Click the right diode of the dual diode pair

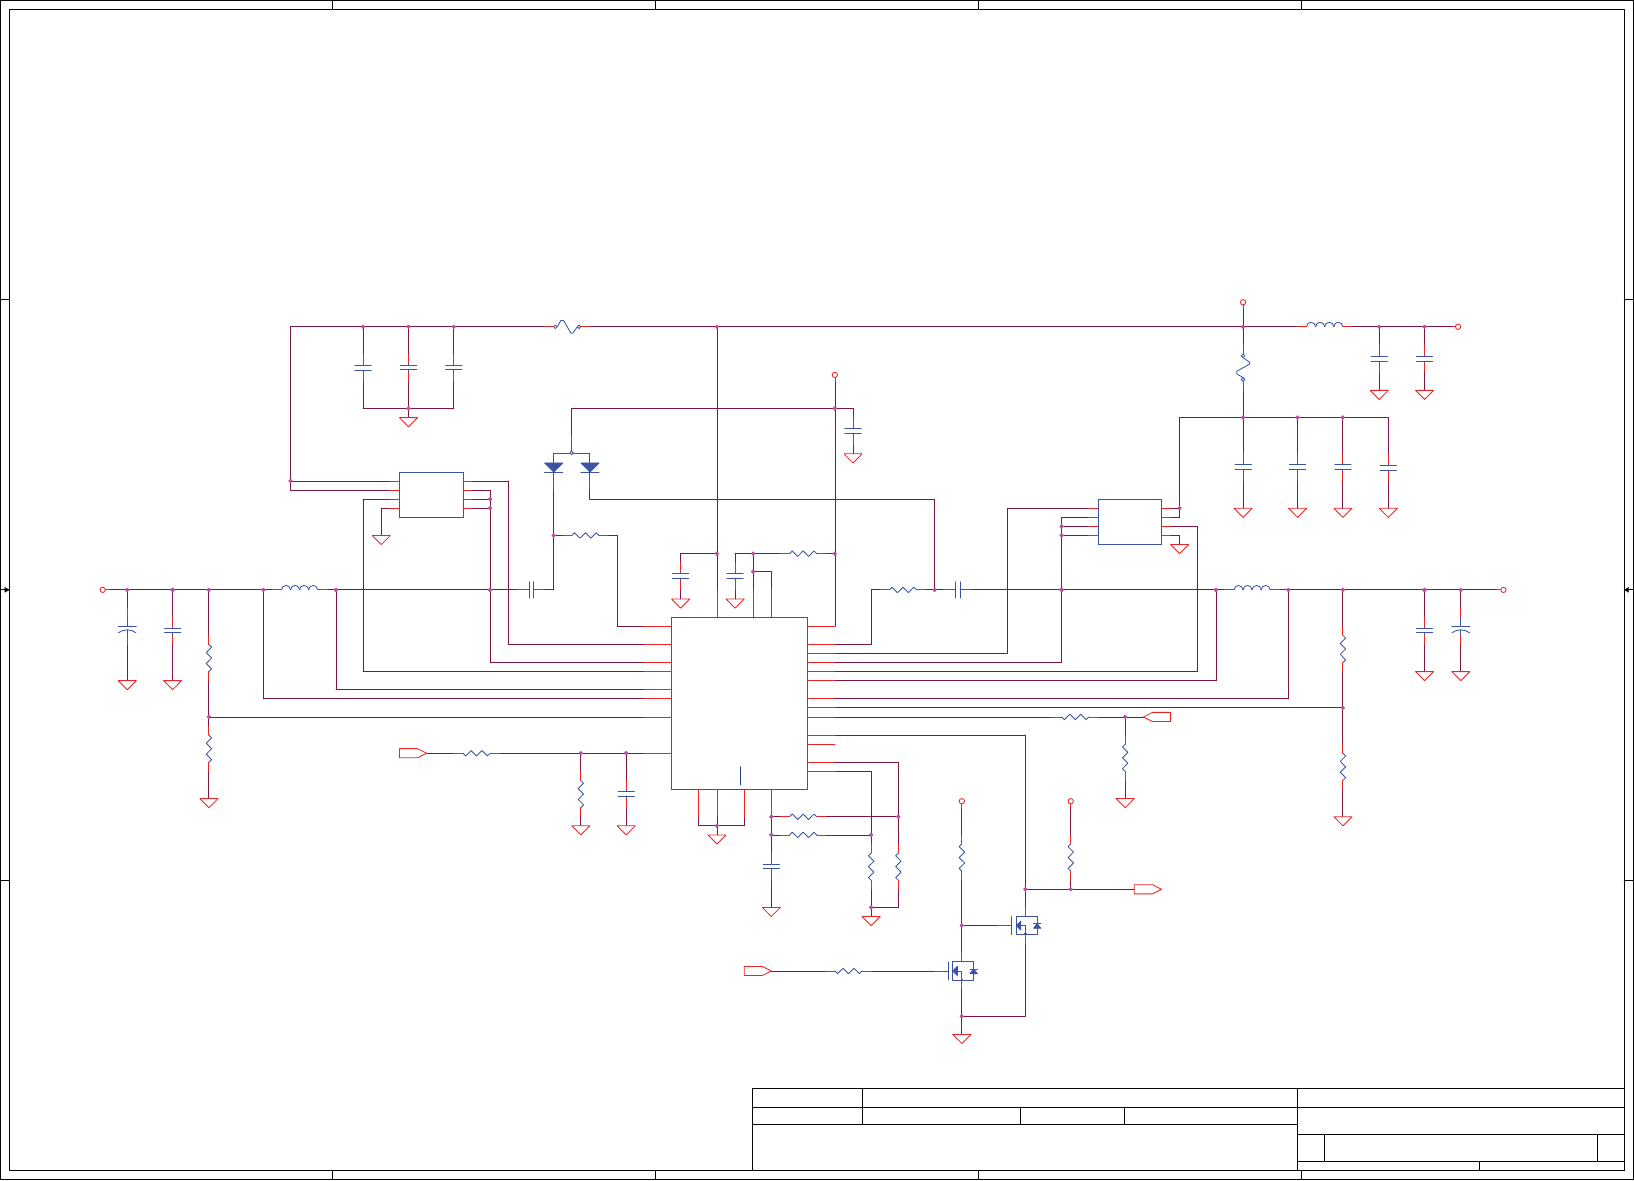590,467
